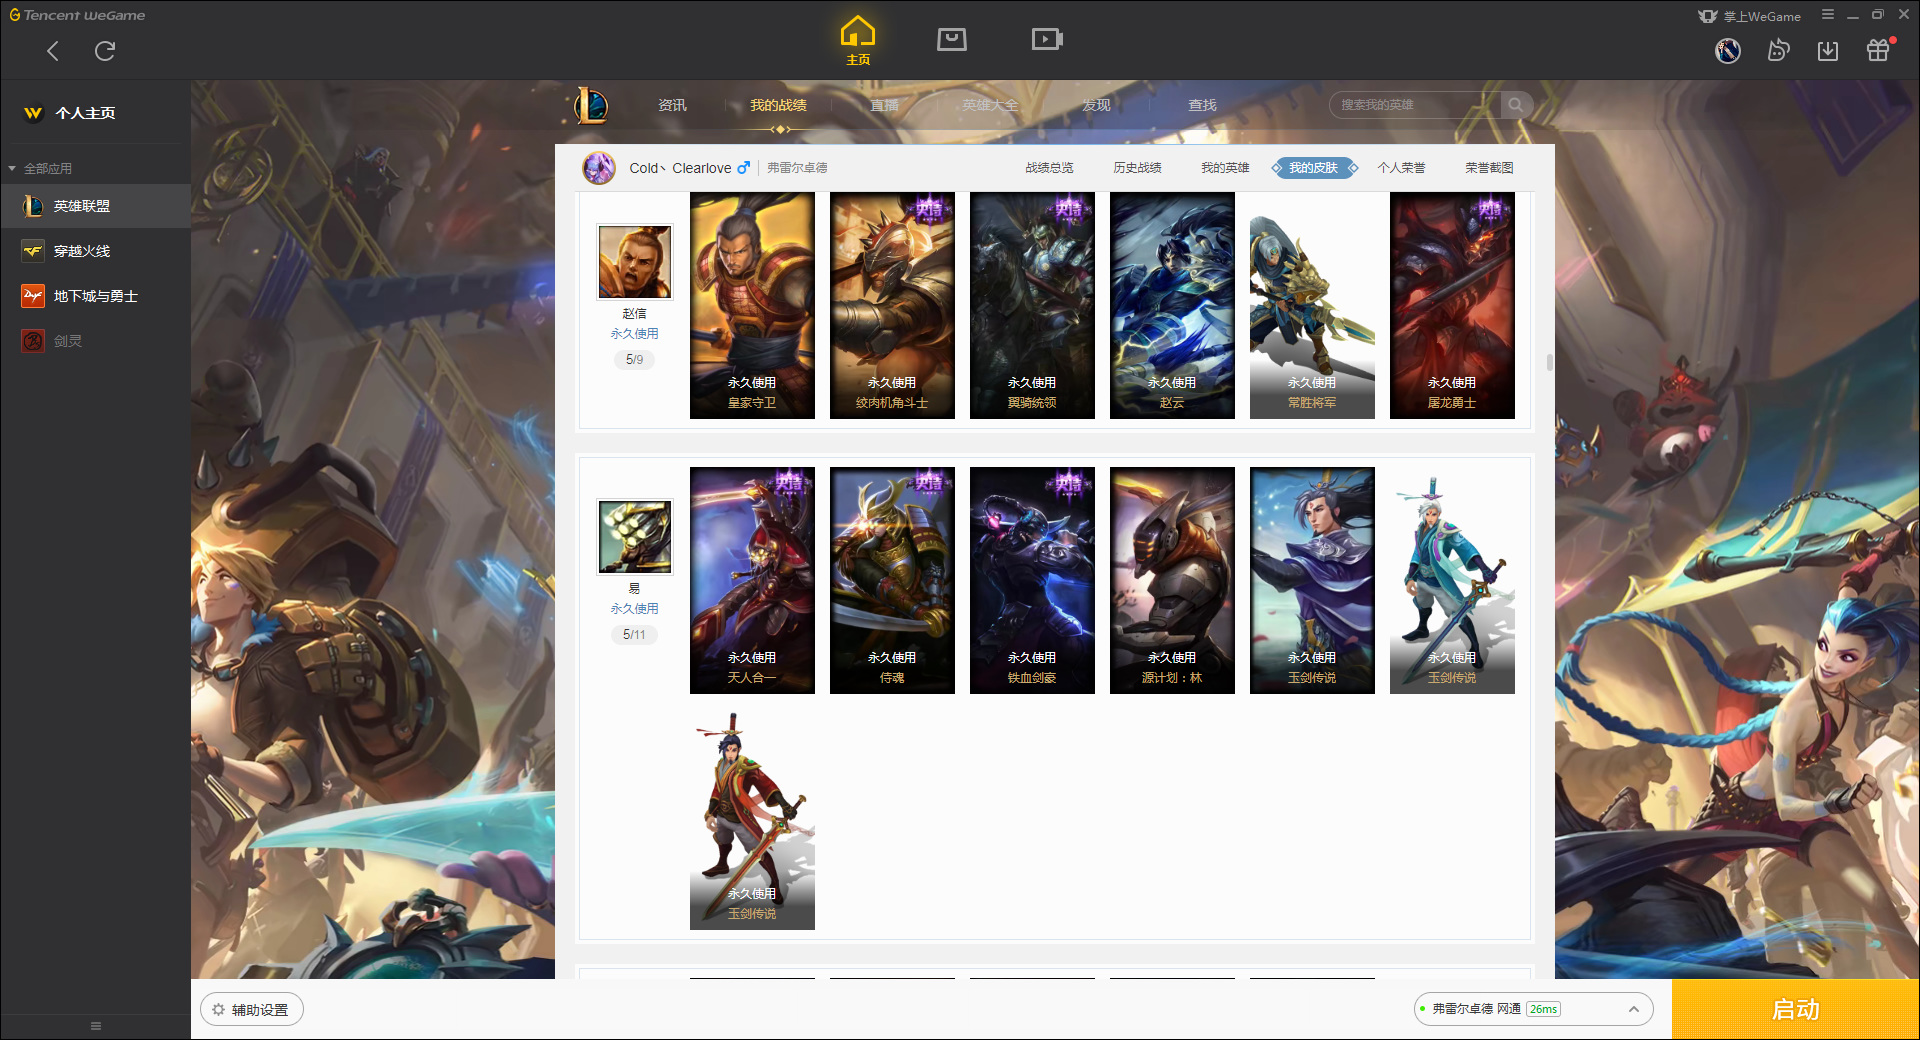Click the Cold Clearlove profile avatar
The image size is (1920, 1040).
(599, 168)
